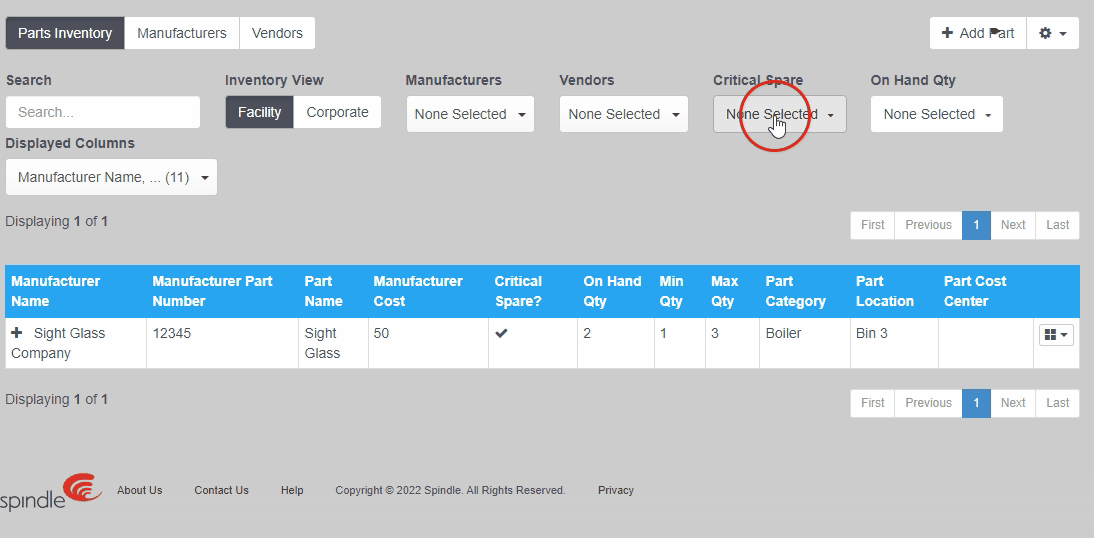Select the Facility inventory view

click(259, 112)
